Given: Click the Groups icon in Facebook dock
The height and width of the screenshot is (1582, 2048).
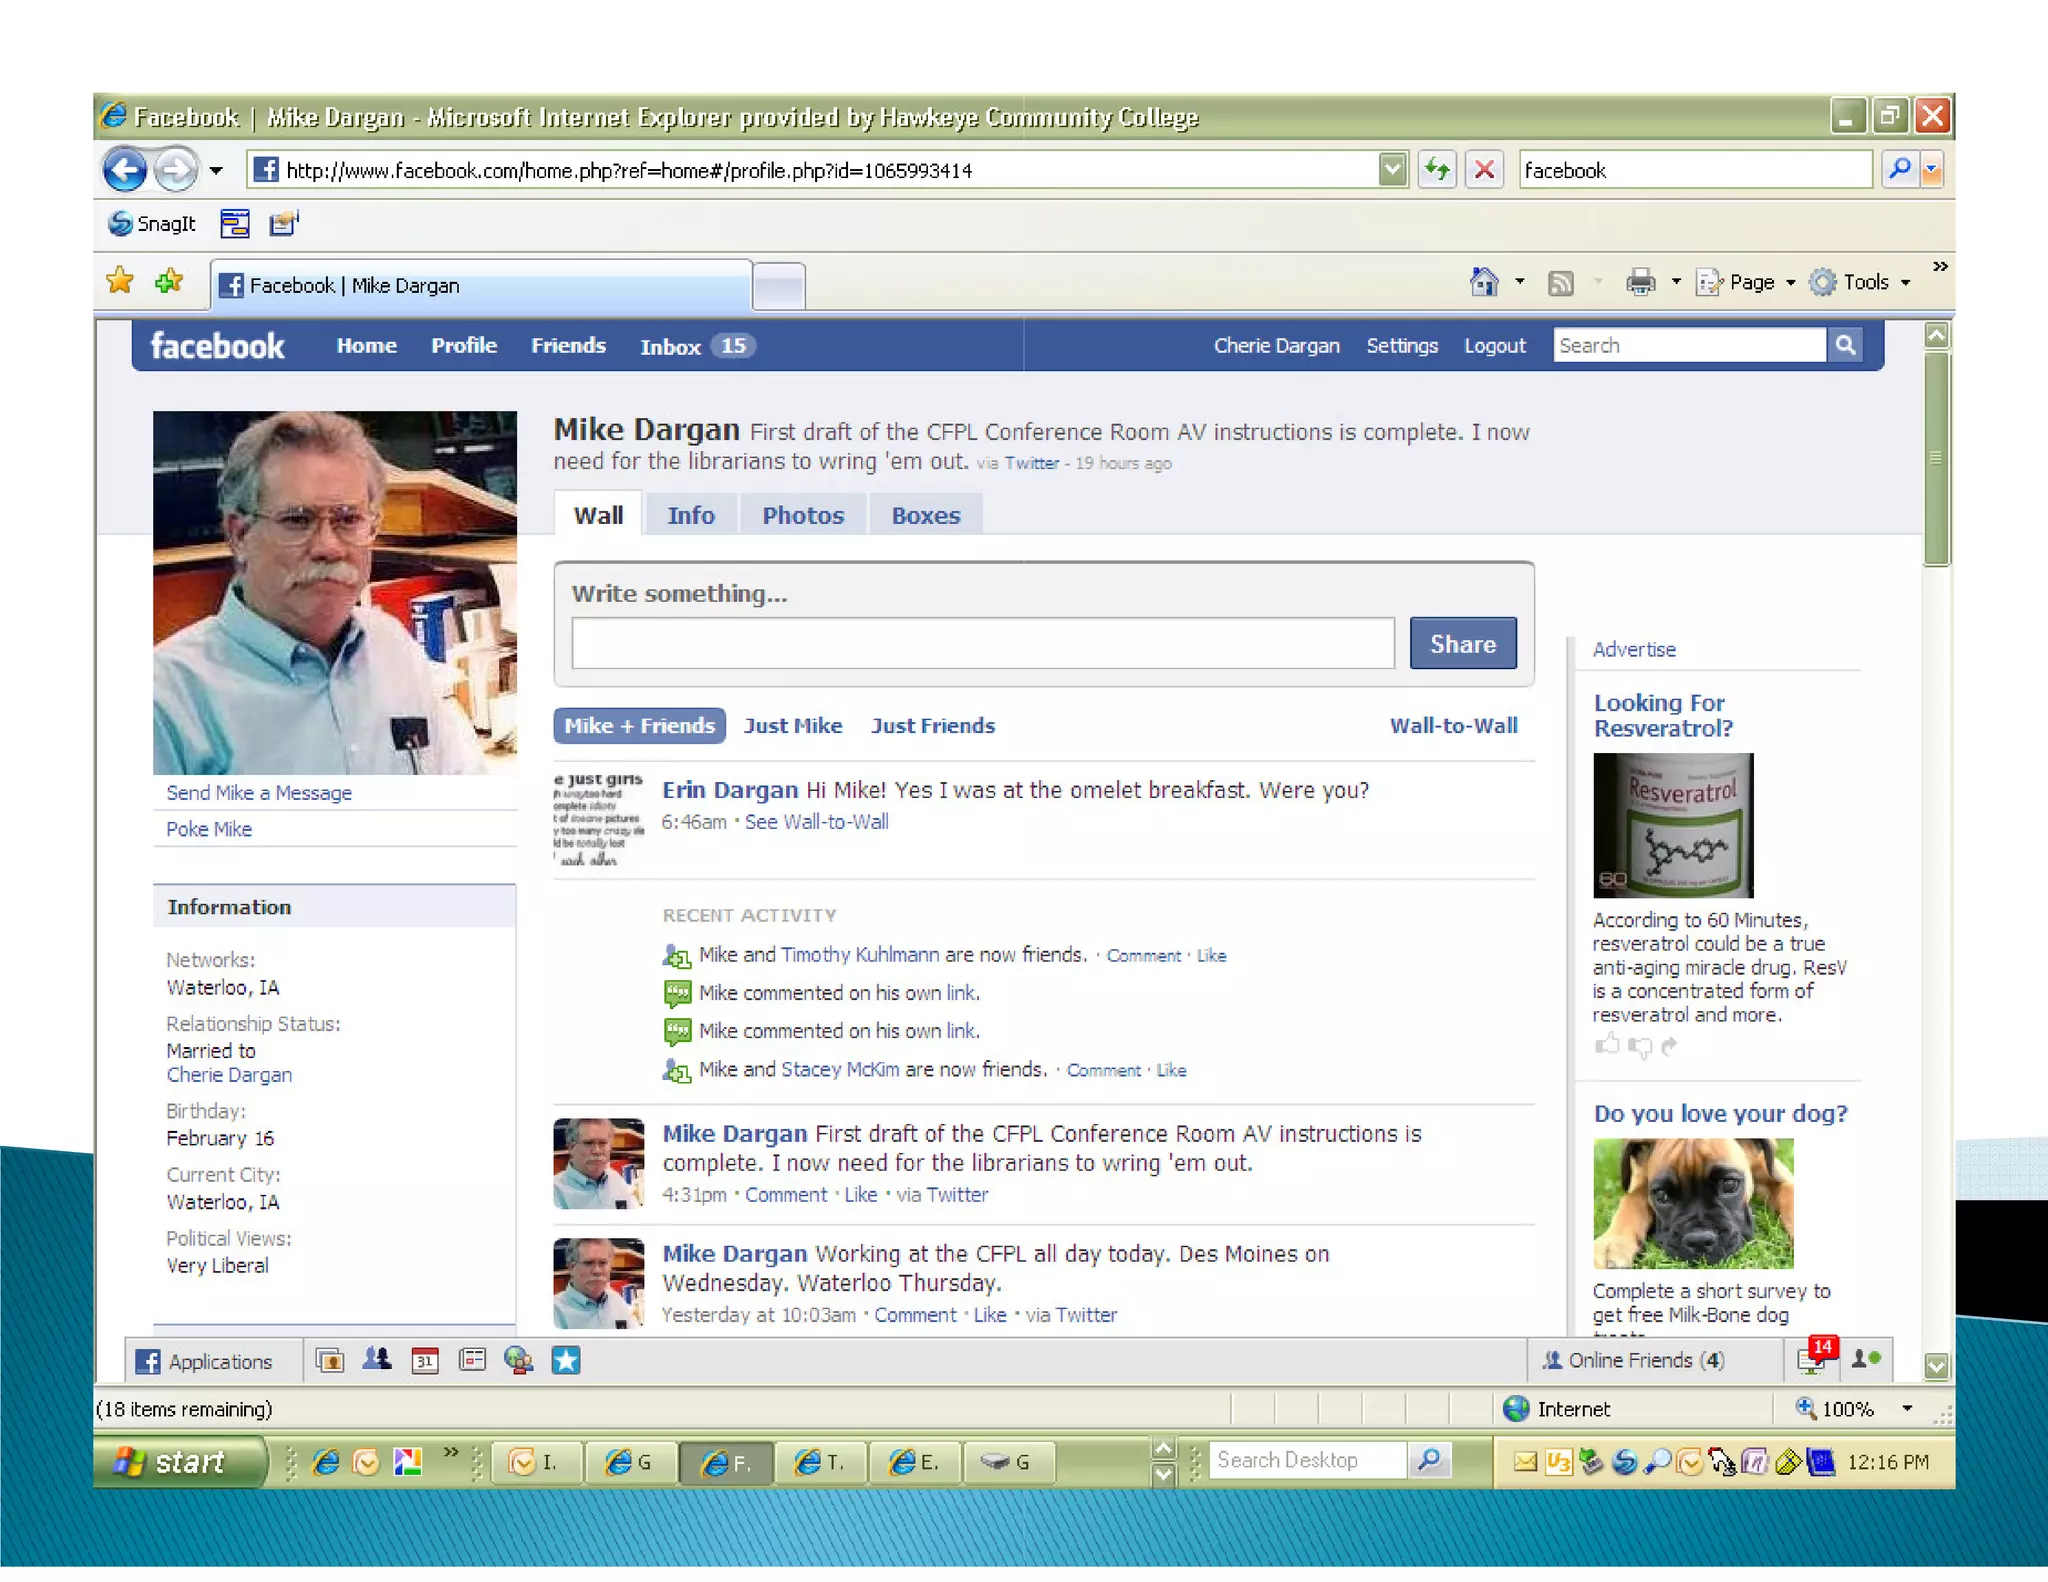Looking at the screenshot, I should (x=376, y=1359).
